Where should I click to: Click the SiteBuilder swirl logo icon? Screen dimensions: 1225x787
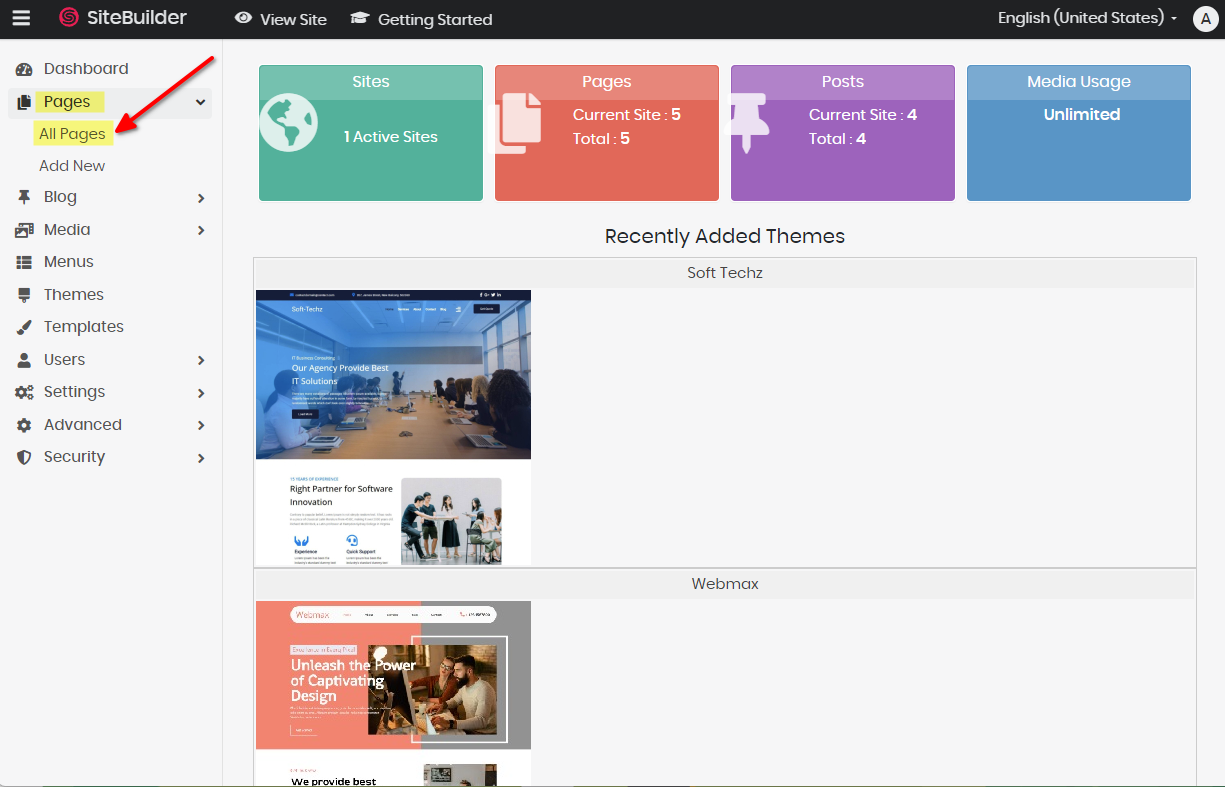tap(69, 18)
